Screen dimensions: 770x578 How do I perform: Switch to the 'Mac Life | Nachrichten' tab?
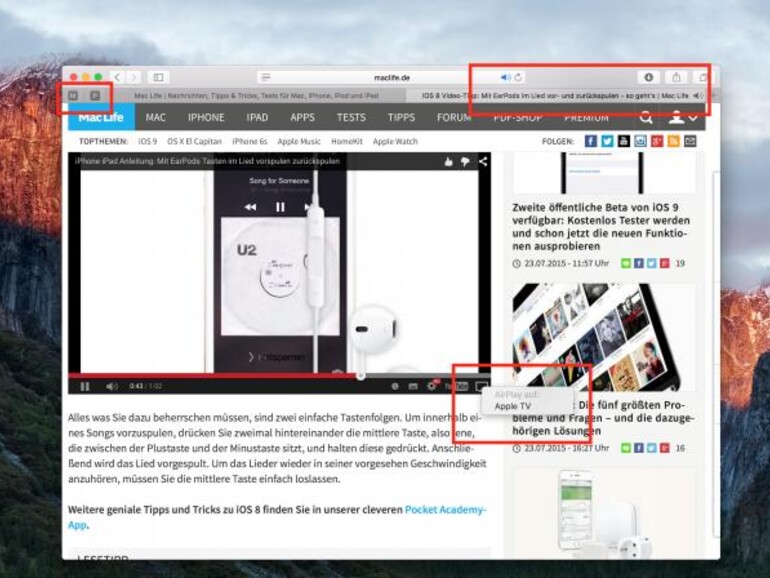point(256,96)
